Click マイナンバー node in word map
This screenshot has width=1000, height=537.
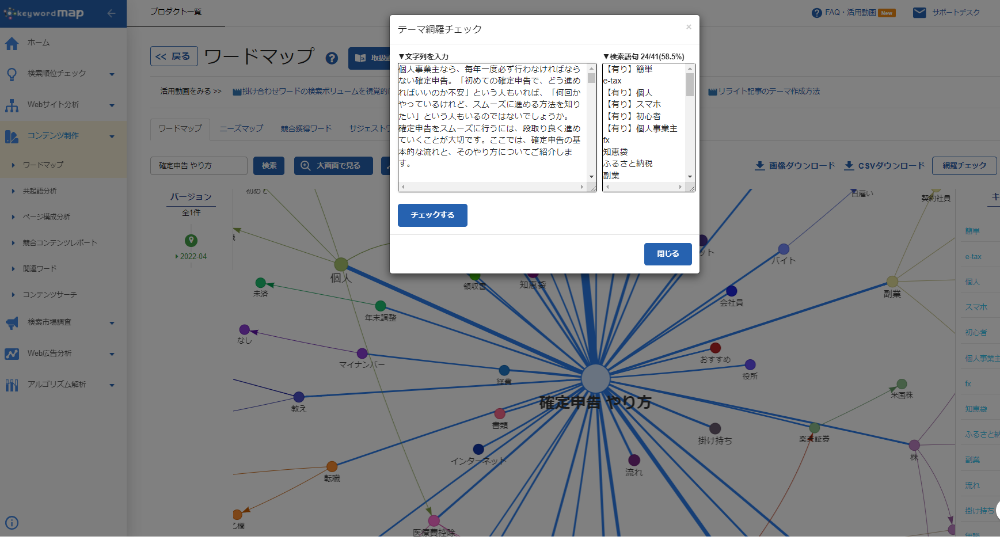pos(362,353)
